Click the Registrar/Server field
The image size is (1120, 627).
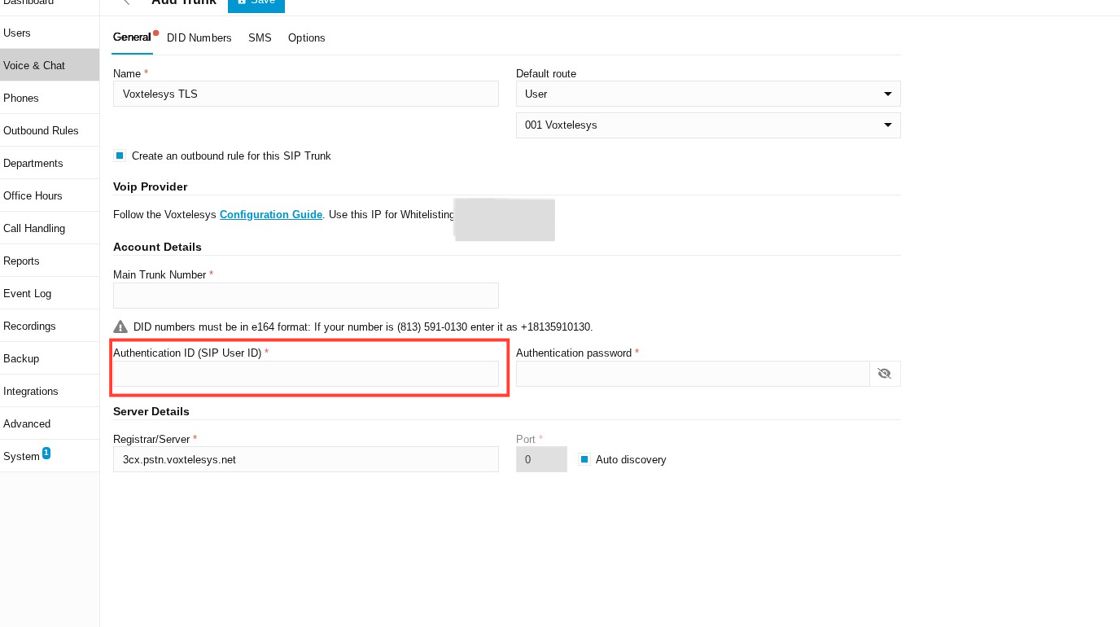[x=306, y=459]
